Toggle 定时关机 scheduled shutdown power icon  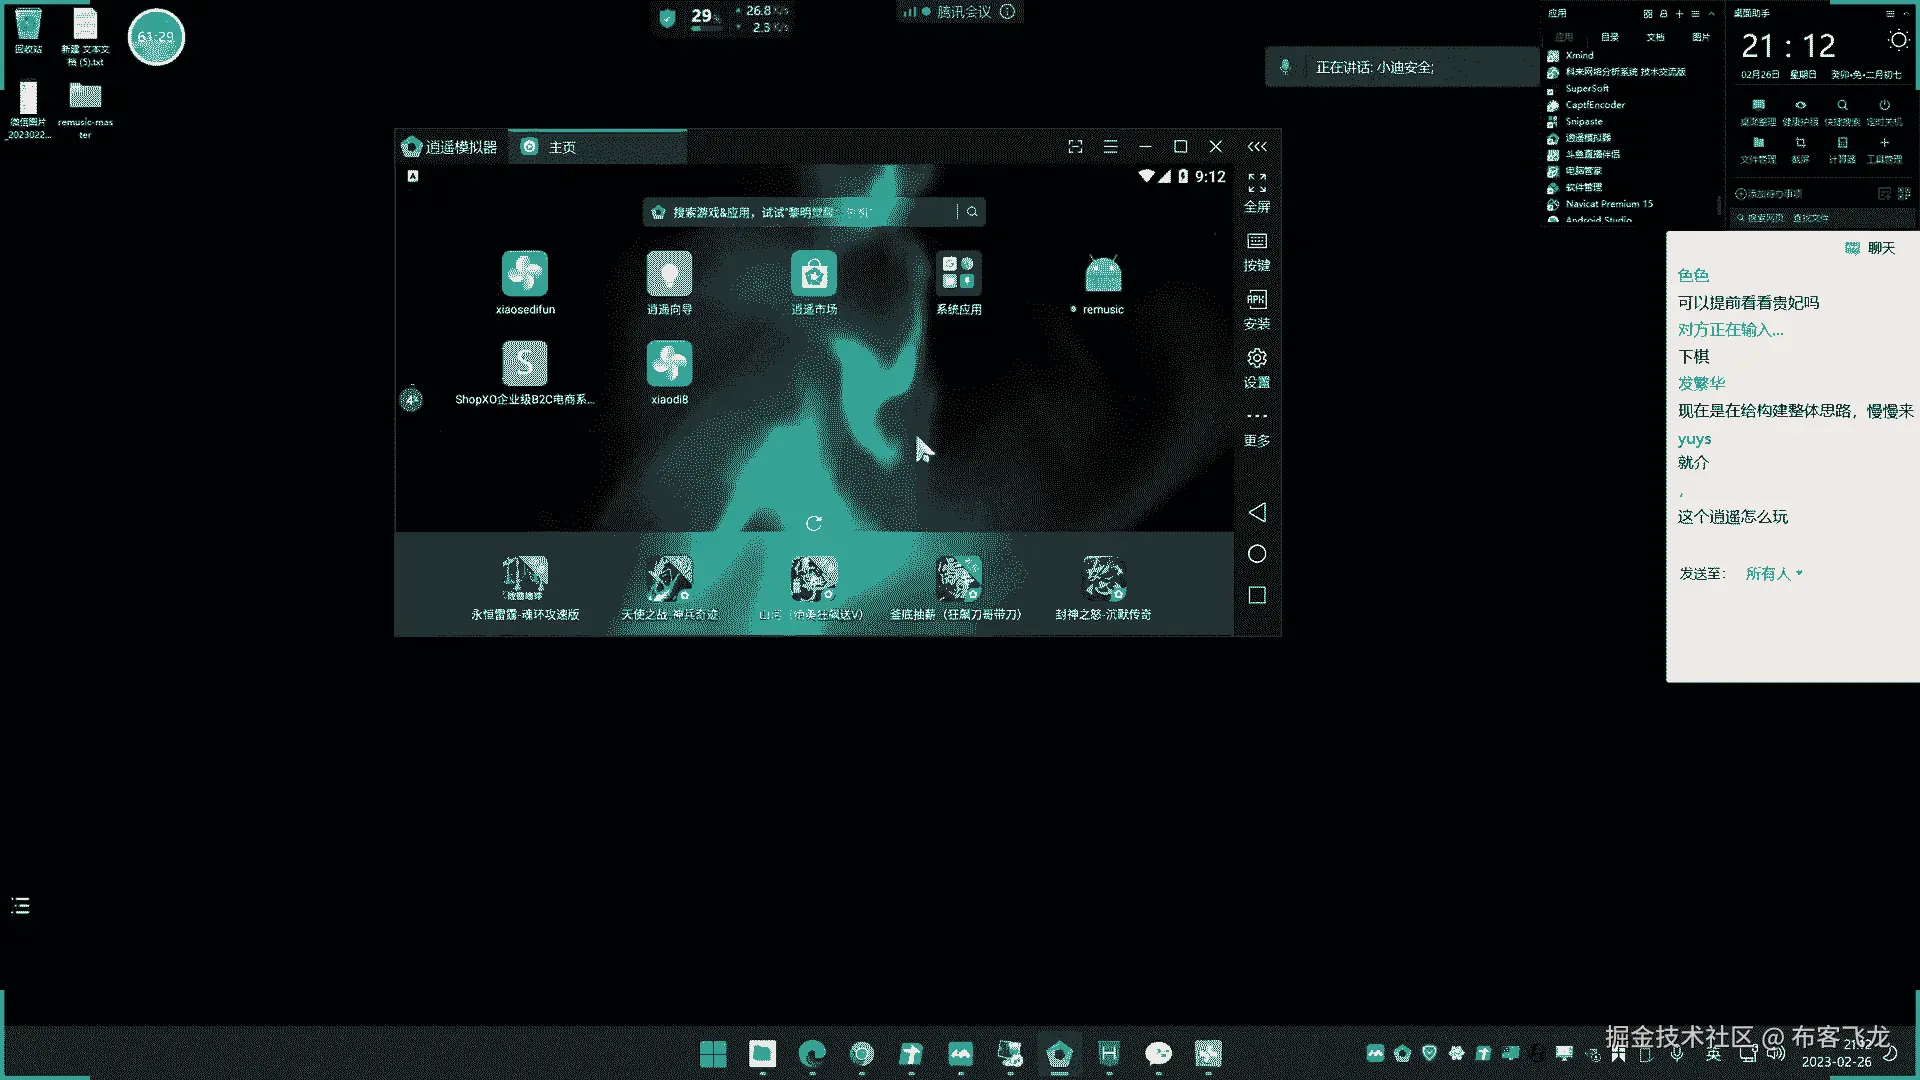click(x=1884, y=106)
